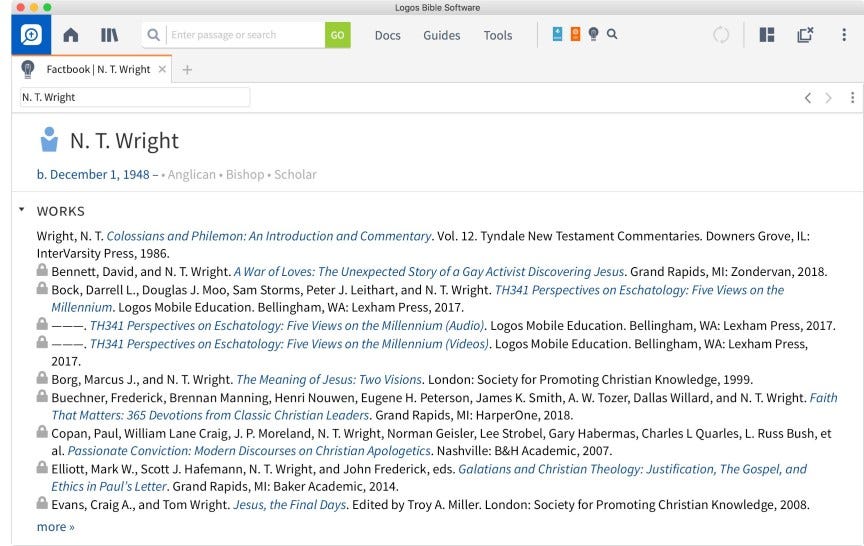864x546 pixels.
Task: Open Jesus, the Final Days link
Action: click(290, 505)
